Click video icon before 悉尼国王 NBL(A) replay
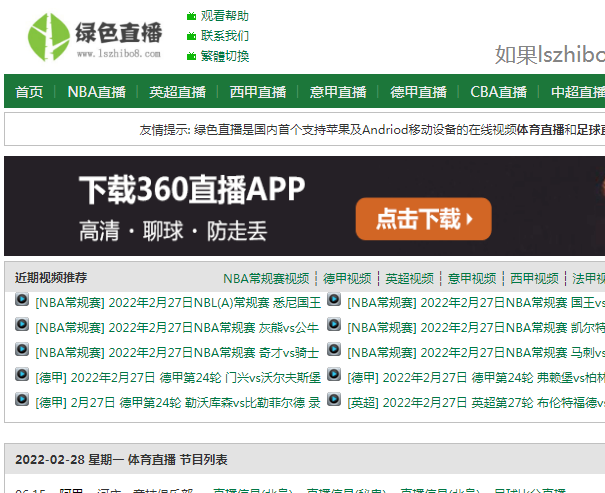The image size is (605, 493). pos(22,301)
